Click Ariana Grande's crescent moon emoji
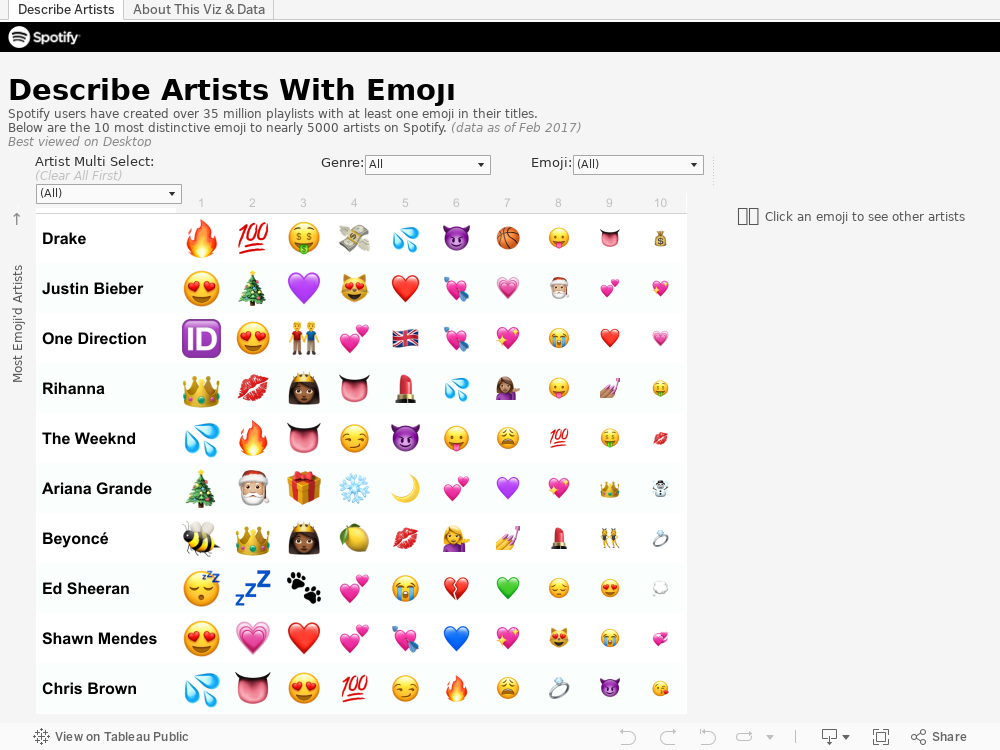 406,489
